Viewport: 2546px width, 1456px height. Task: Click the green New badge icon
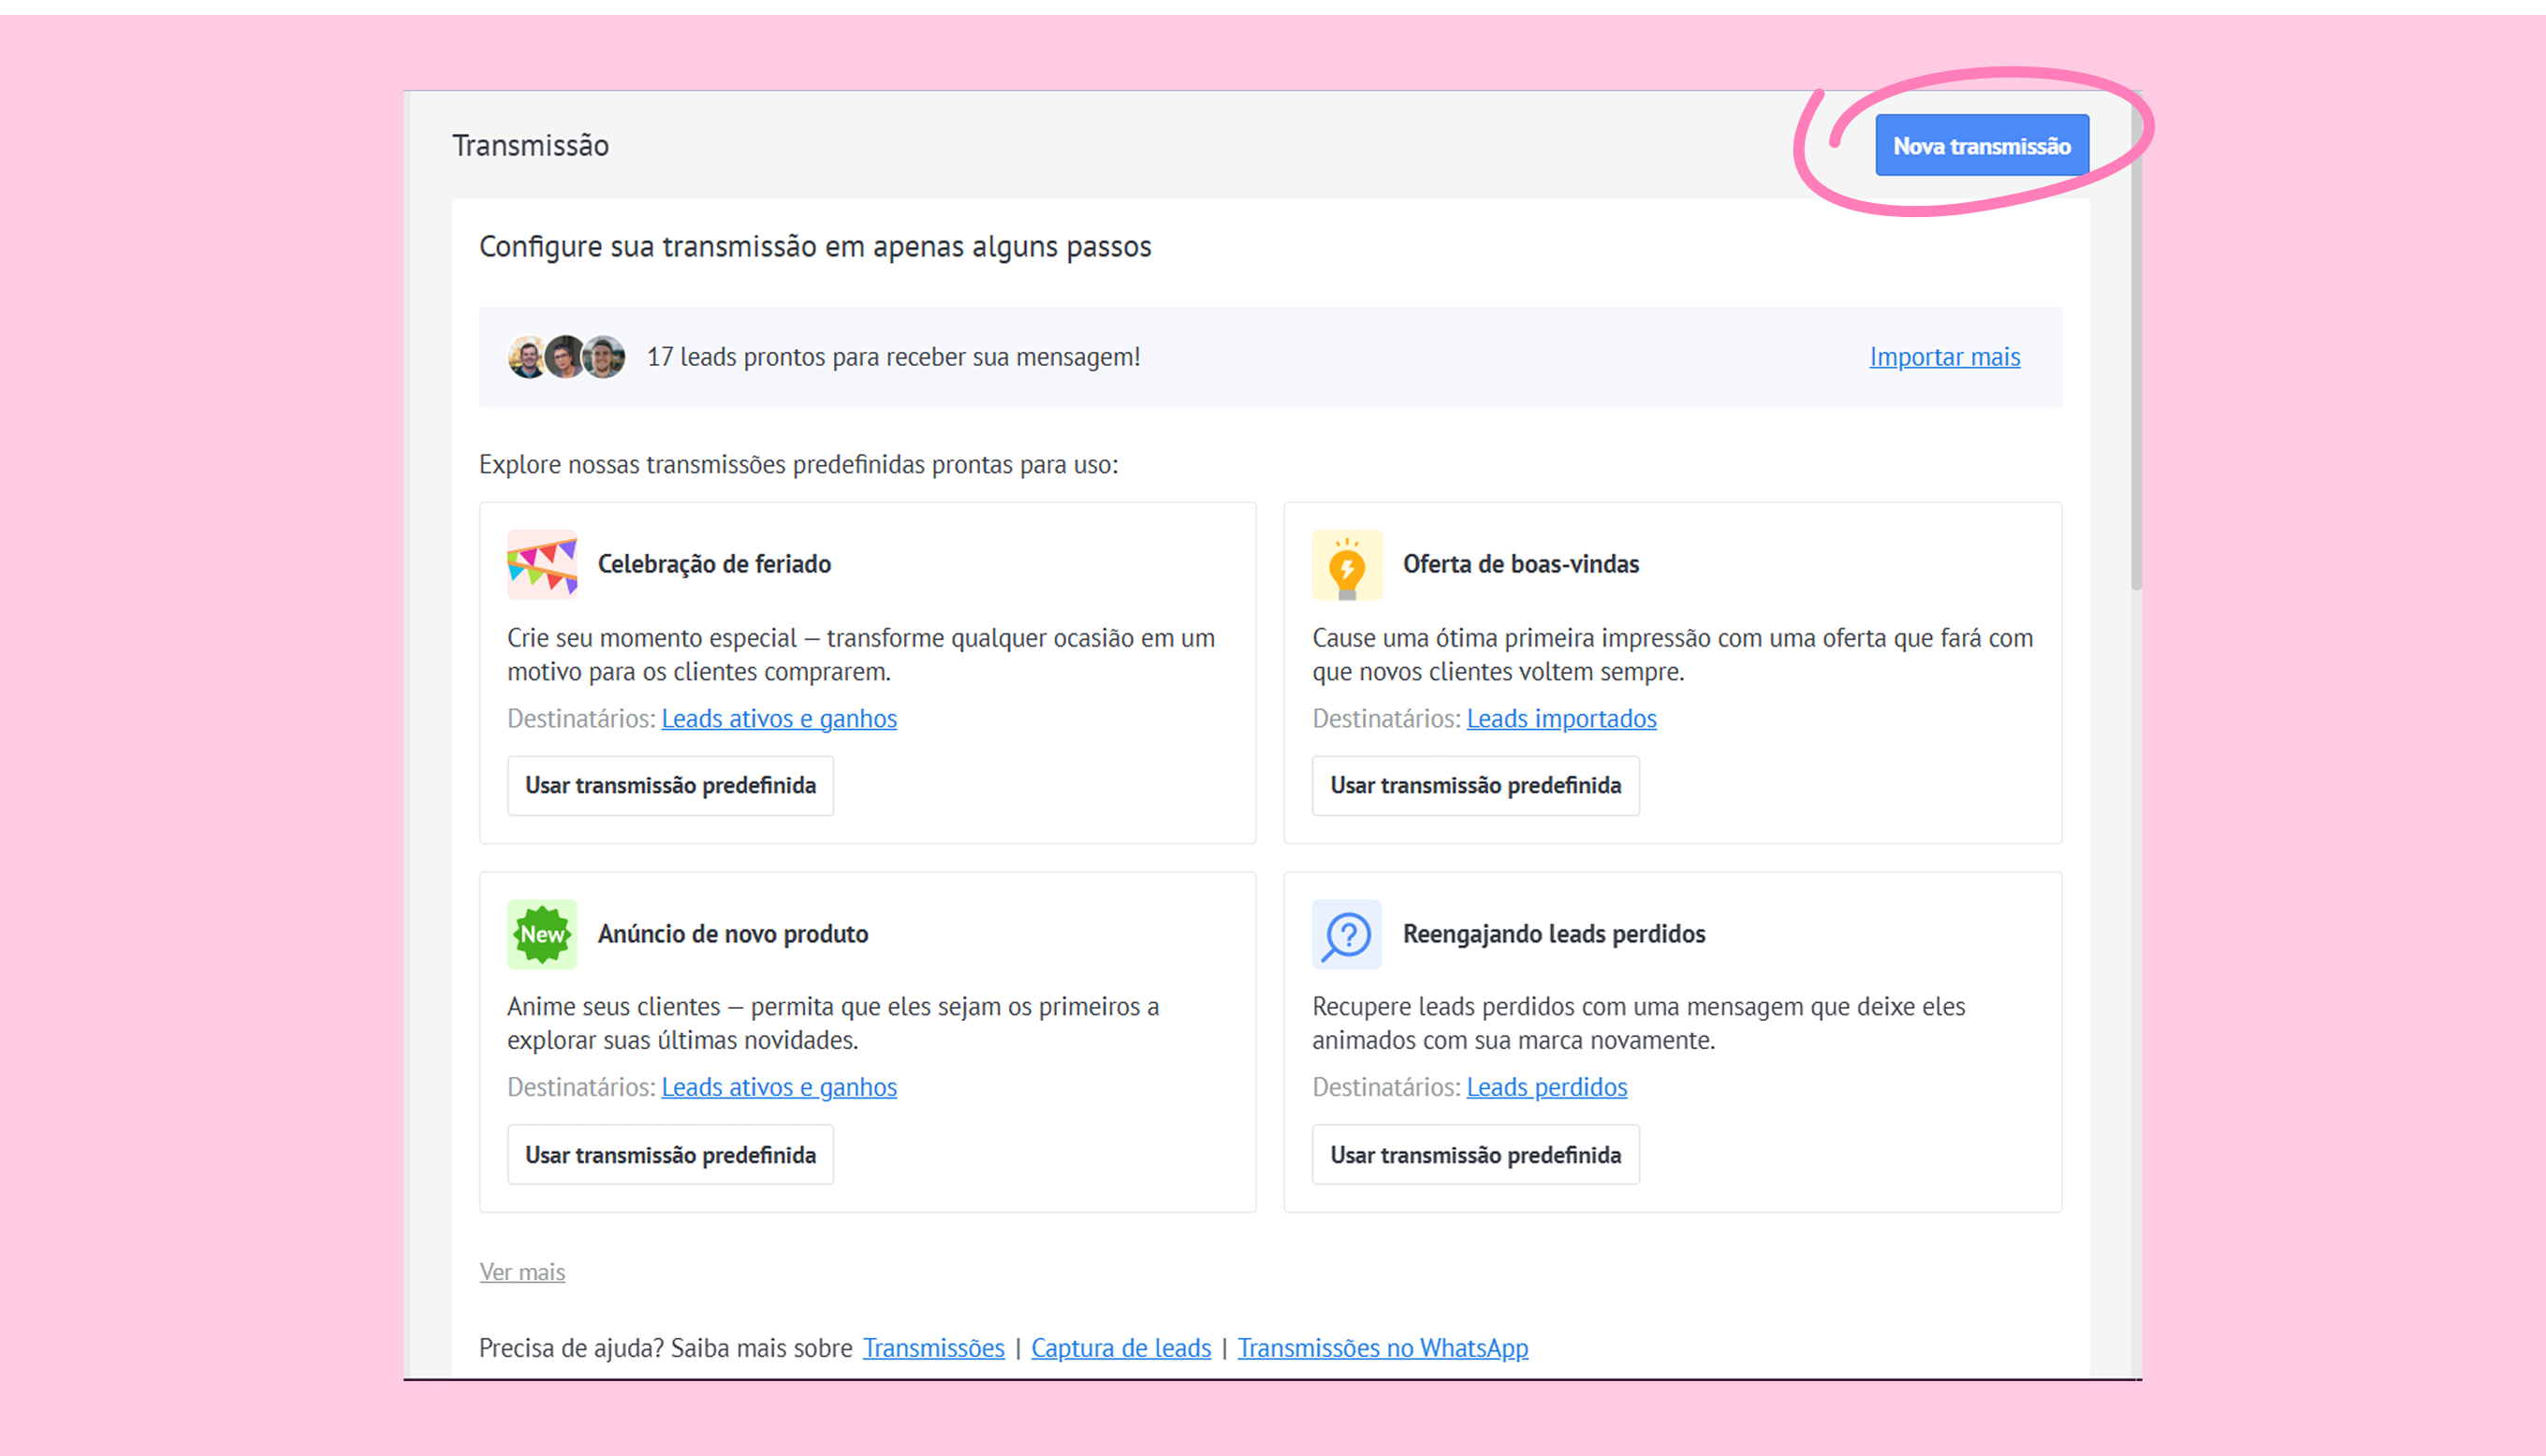(542, 934)
